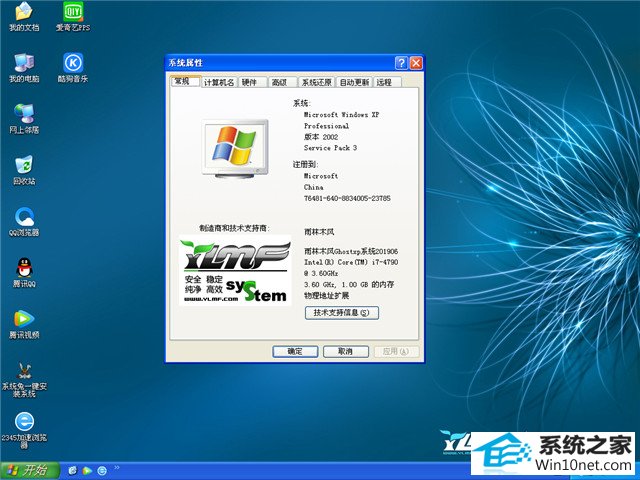Click the help question mark button in the title bar

tap(401, 63)
